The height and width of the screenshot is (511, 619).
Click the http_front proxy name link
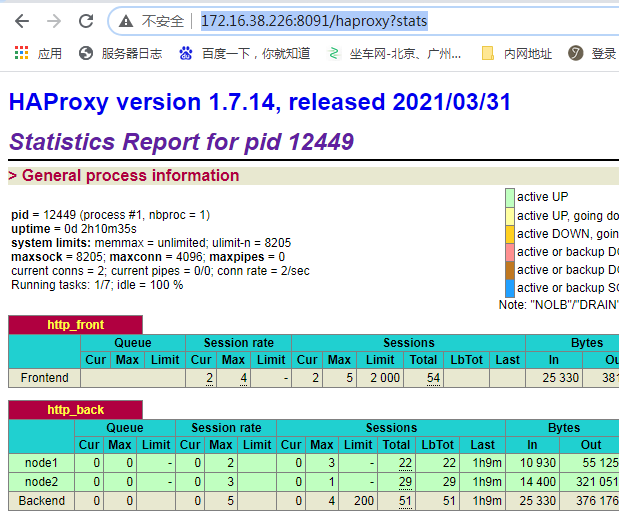[x=75, y=325]
